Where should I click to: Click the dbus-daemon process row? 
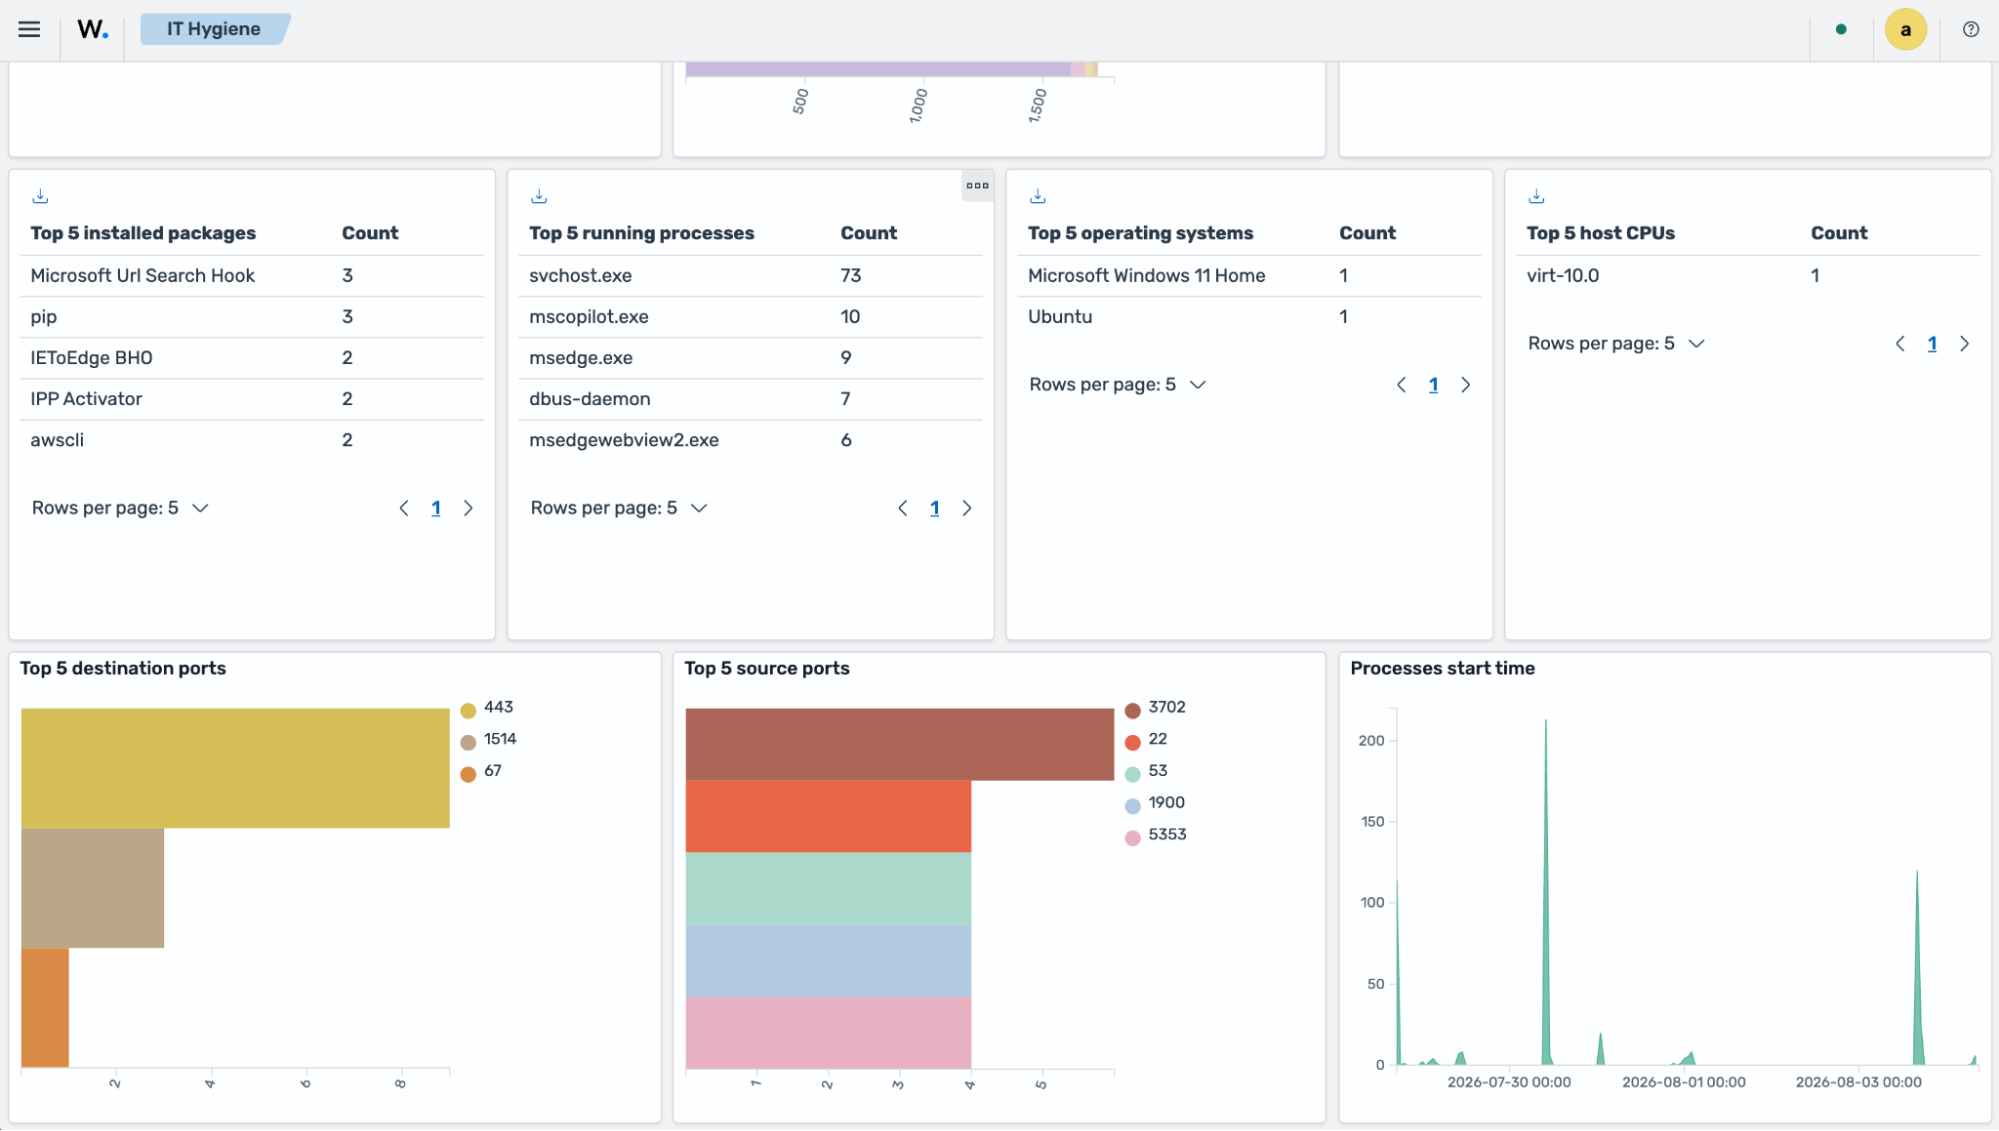(750, 399)
